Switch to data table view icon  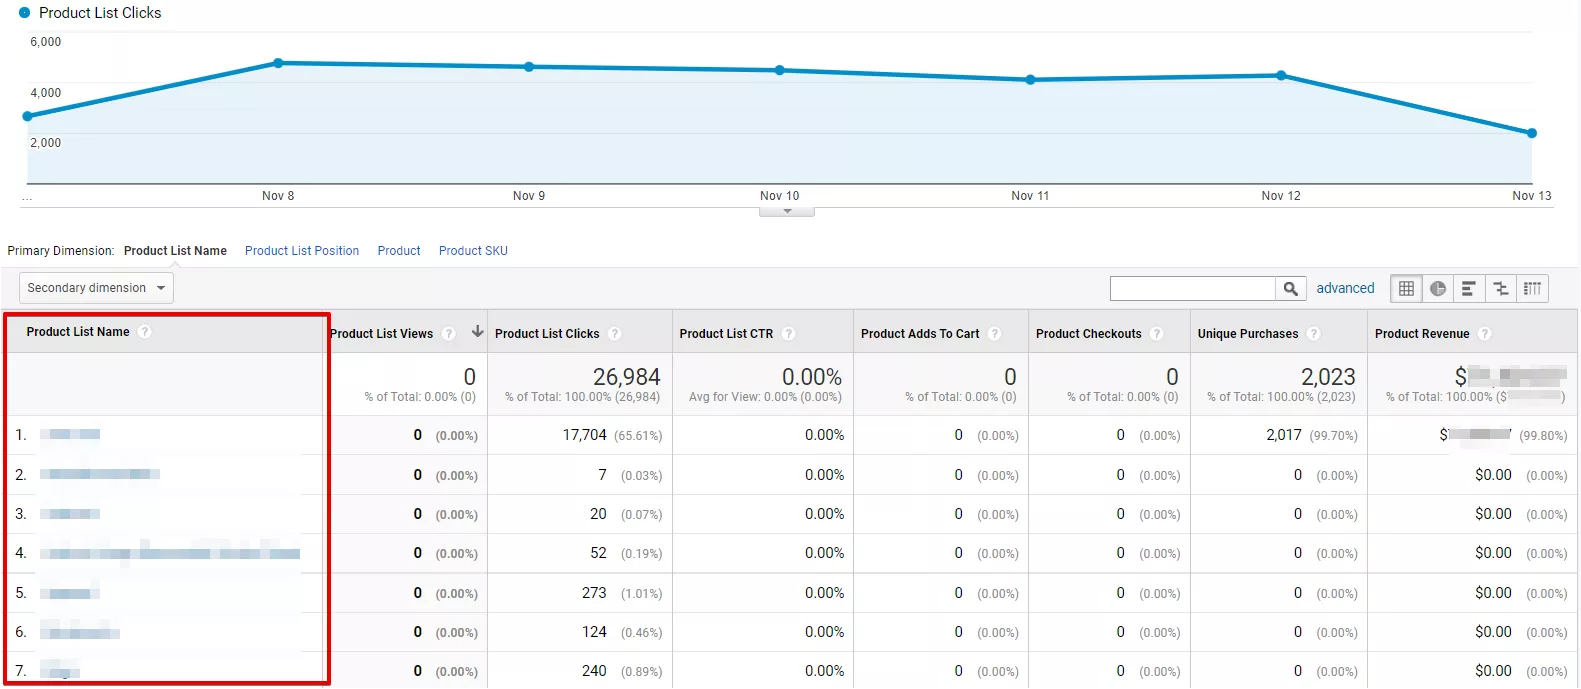tap(1406, 289)
